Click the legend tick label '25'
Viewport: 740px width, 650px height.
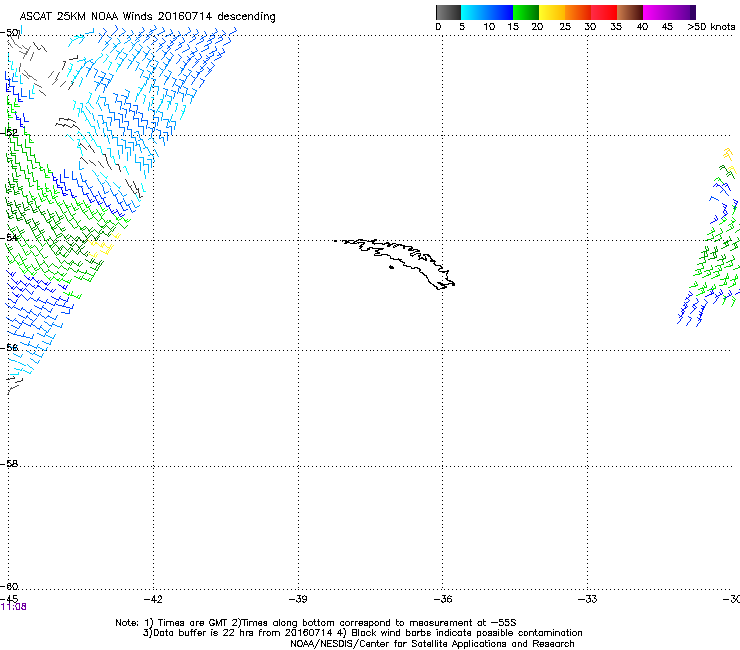pos(565,27)
